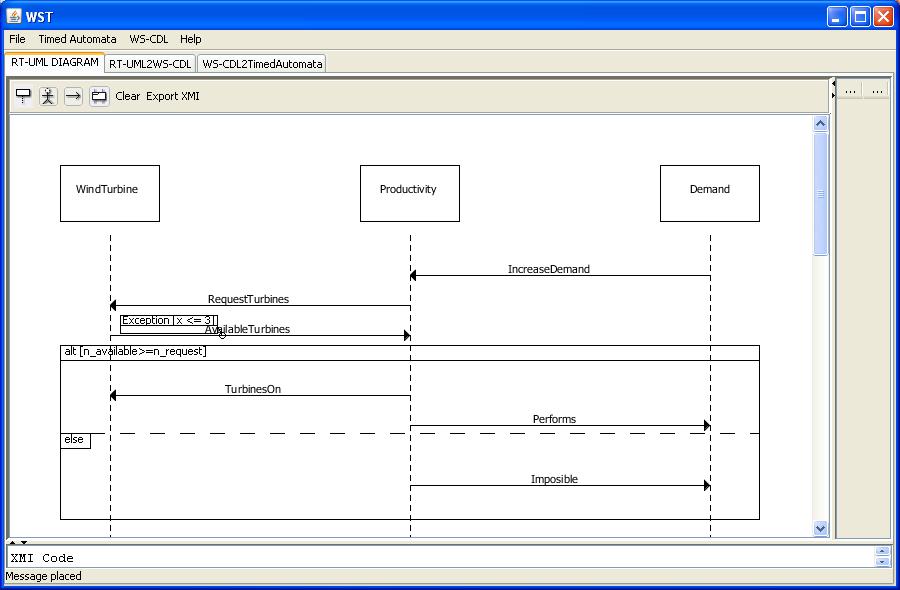Select the frame/fragment tool icon
Viewport: 900px width, 590px height.
click(99, 96)
